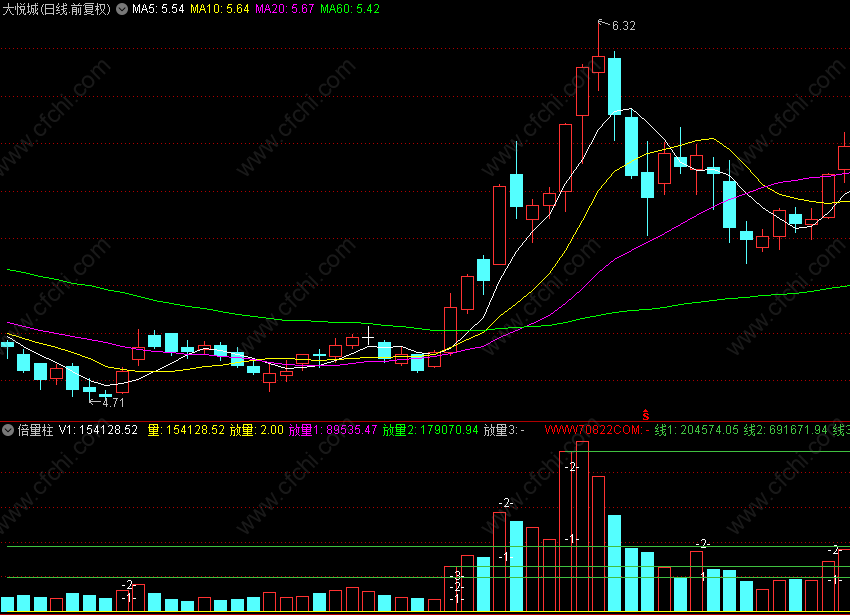Click the candlestick with the 6.32 high
This screenshot has width=850, height=615.
598,63
